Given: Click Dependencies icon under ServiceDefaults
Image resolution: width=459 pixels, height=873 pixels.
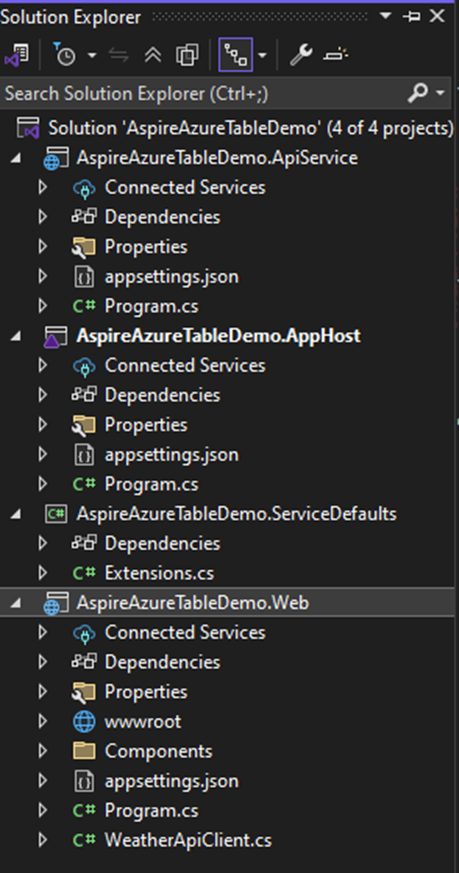Looking at the screenshot, I should [84, 543].
